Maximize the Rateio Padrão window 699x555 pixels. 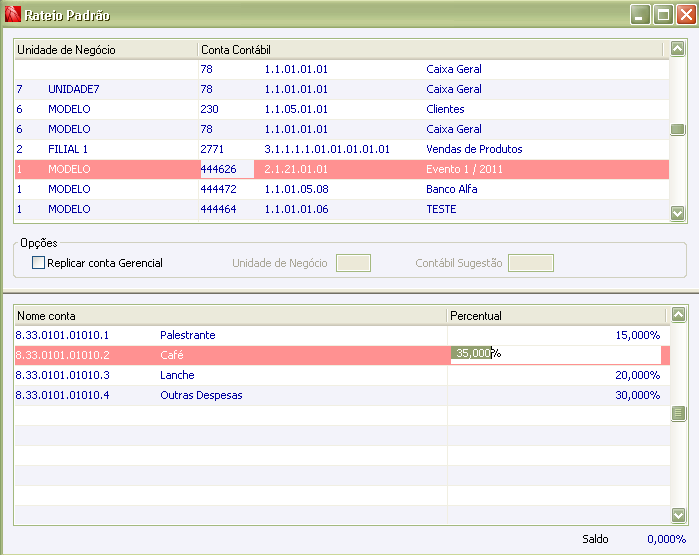tap(663, 15)
